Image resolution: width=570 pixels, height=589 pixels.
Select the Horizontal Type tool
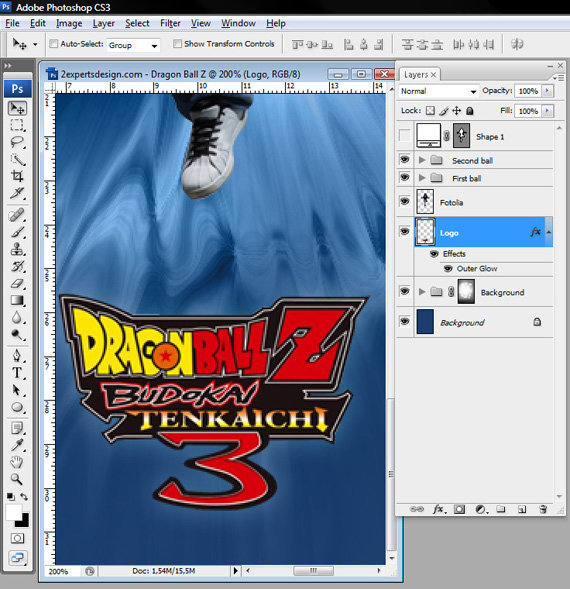click(x=17, y=373)
